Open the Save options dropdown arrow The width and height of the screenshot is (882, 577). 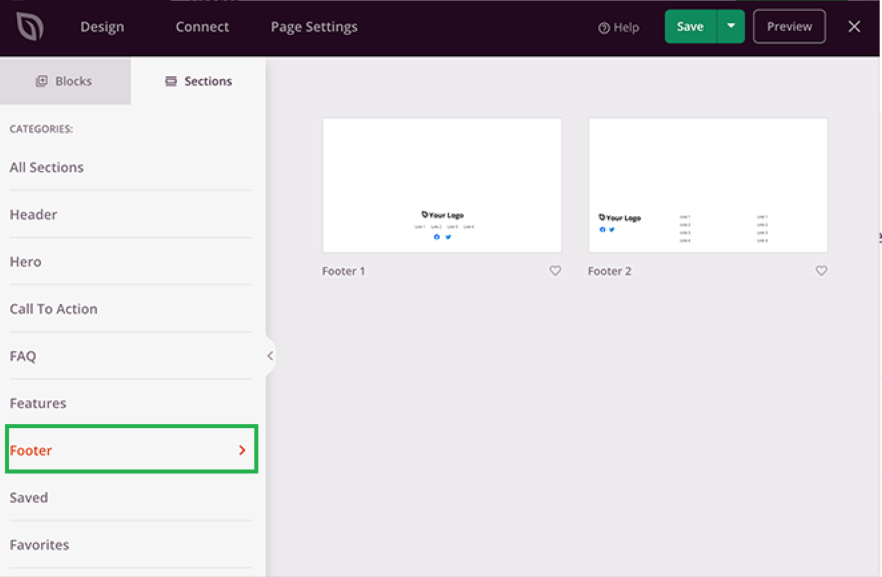point(731,27)
